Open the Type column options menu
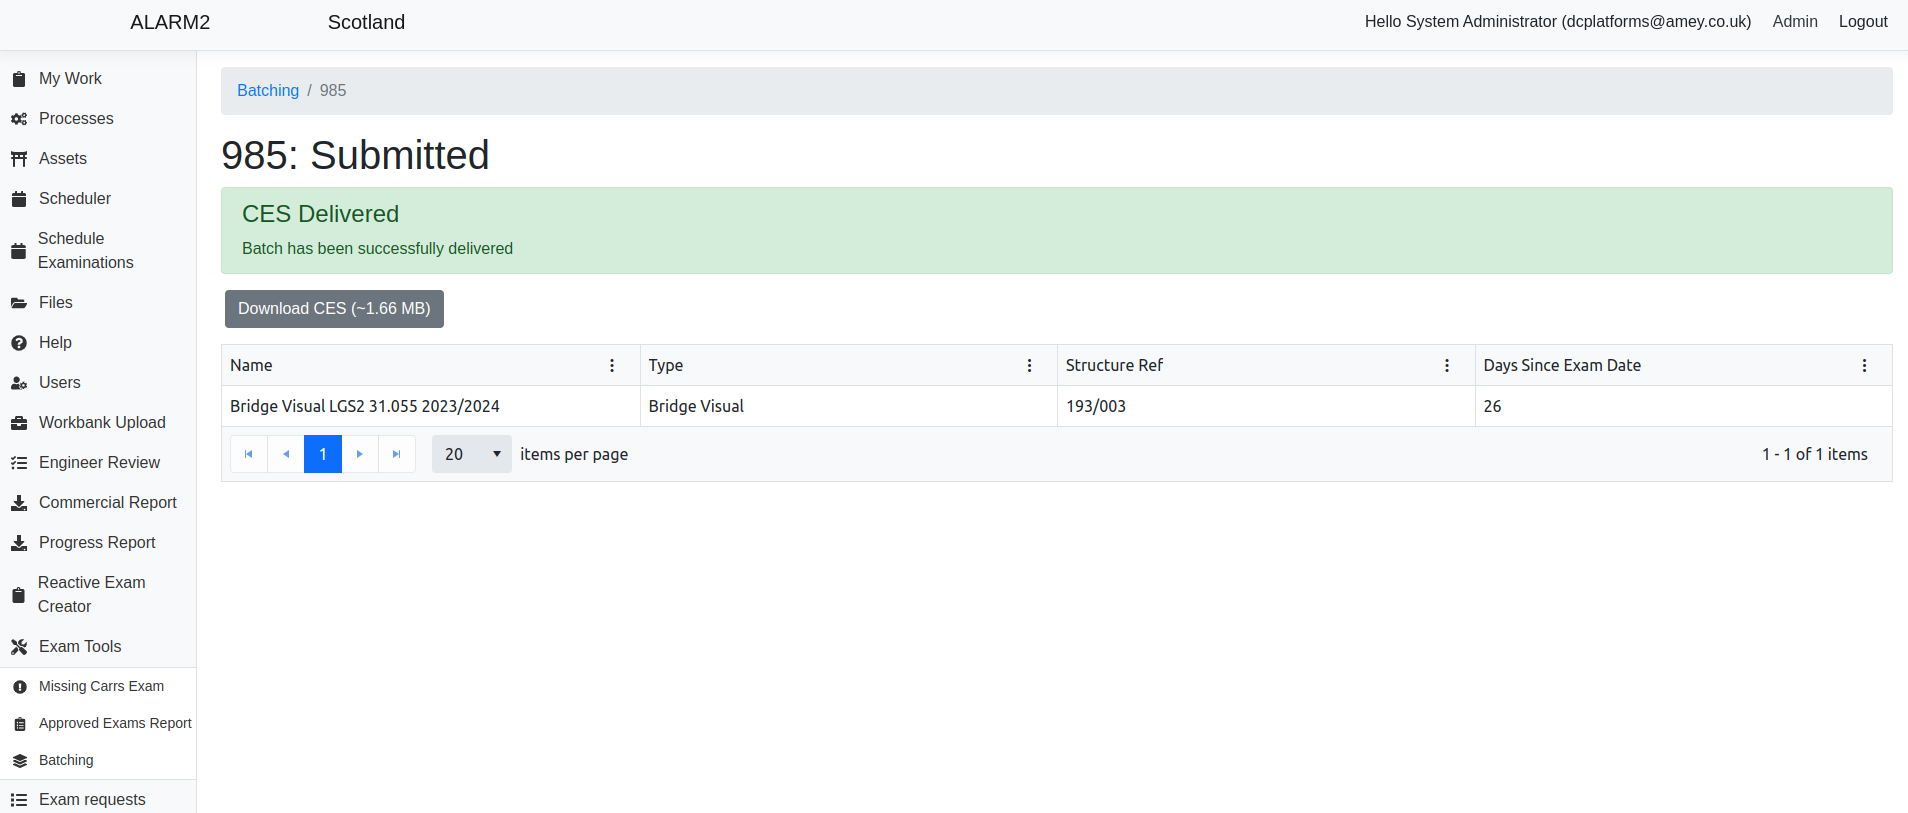The width and height of the screenshot is (1908, 813). pos(1029,366)
